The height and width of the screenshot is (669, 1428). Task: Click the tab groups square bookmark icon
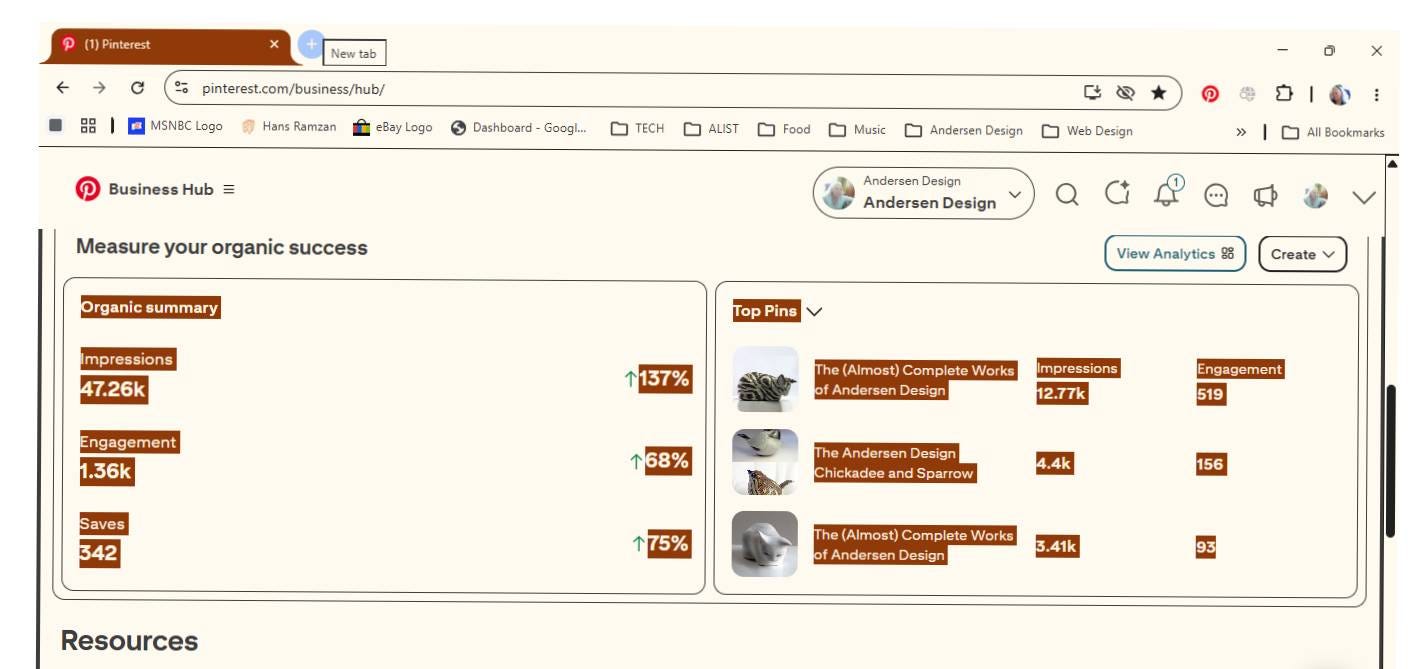pos(56,126)
